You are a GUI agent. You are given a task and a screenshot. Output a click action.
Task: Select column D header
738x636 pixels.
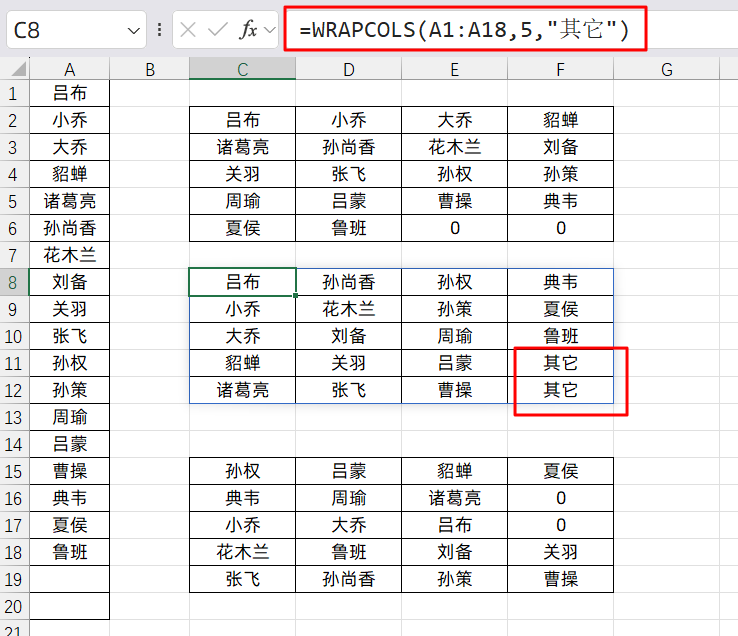[x=348, y=70]
